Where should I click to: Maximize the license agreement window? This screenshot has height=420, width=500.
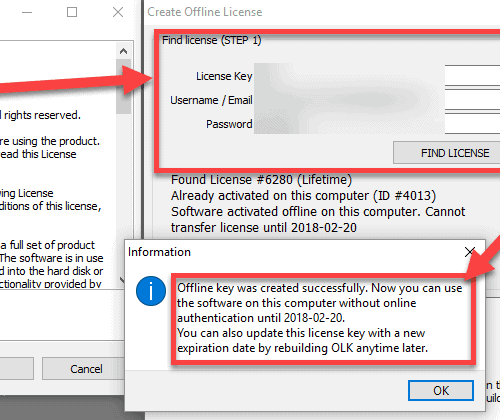[x=72, y=12]
